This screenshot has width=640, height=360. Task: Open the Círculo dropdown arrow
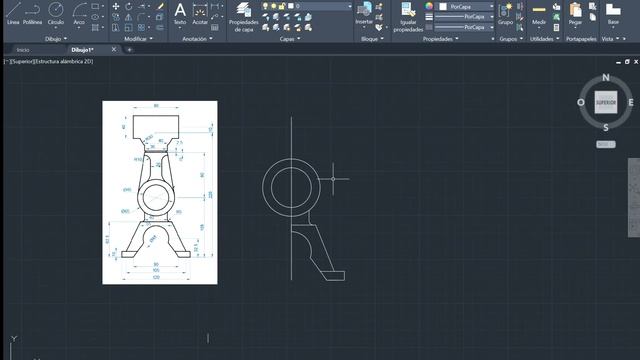coord(56,28)
